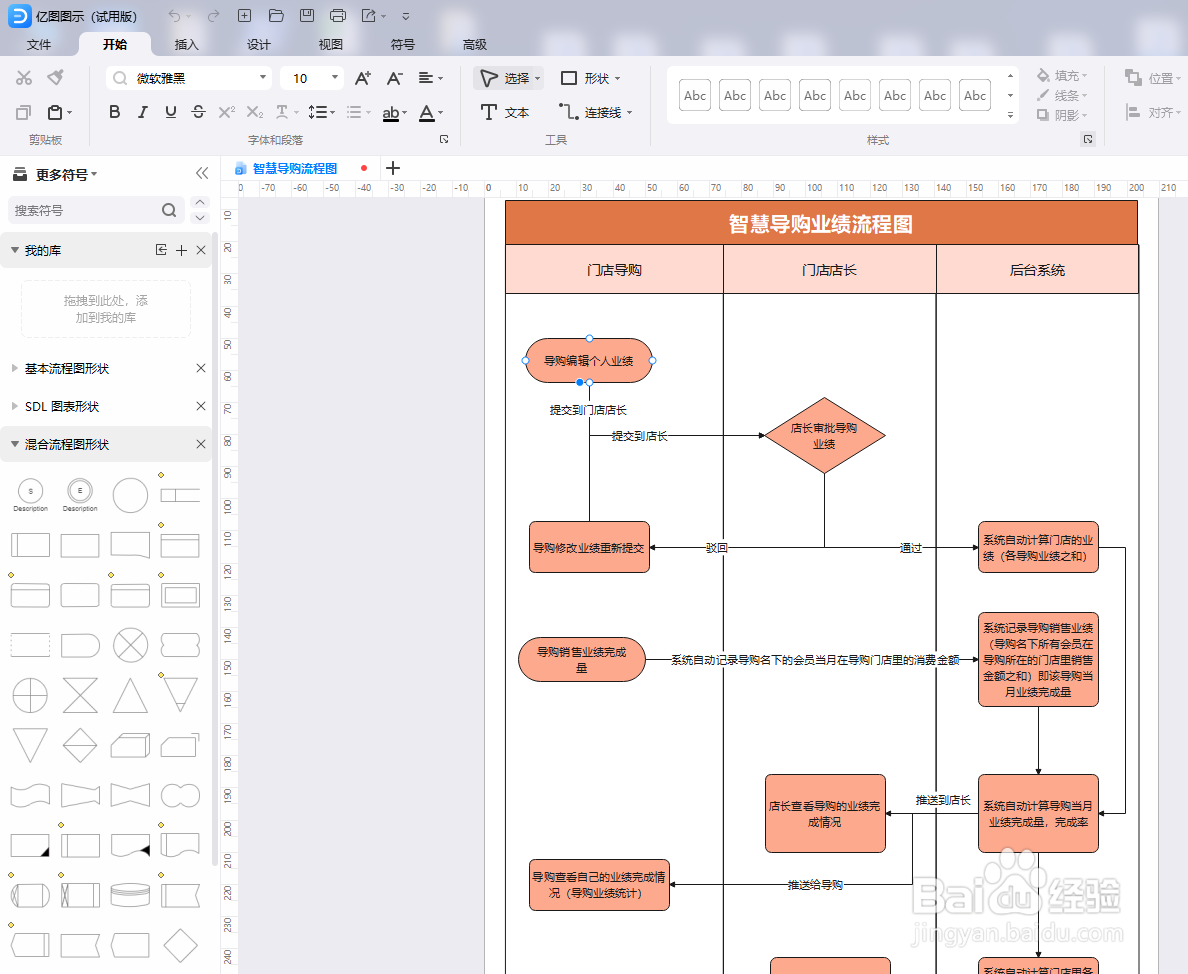This screenshot has height=974, width=1188.
Task: Increase font size with A+ icon
Action: tap(363, 78)
